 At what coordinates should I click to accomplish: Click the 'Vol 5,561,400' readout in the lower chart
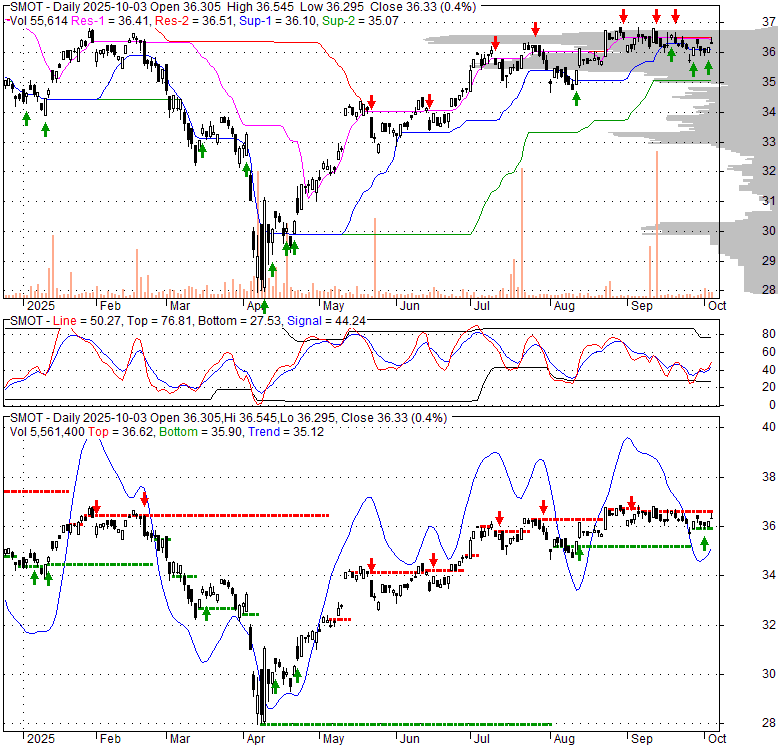click(x=47, y=432)
